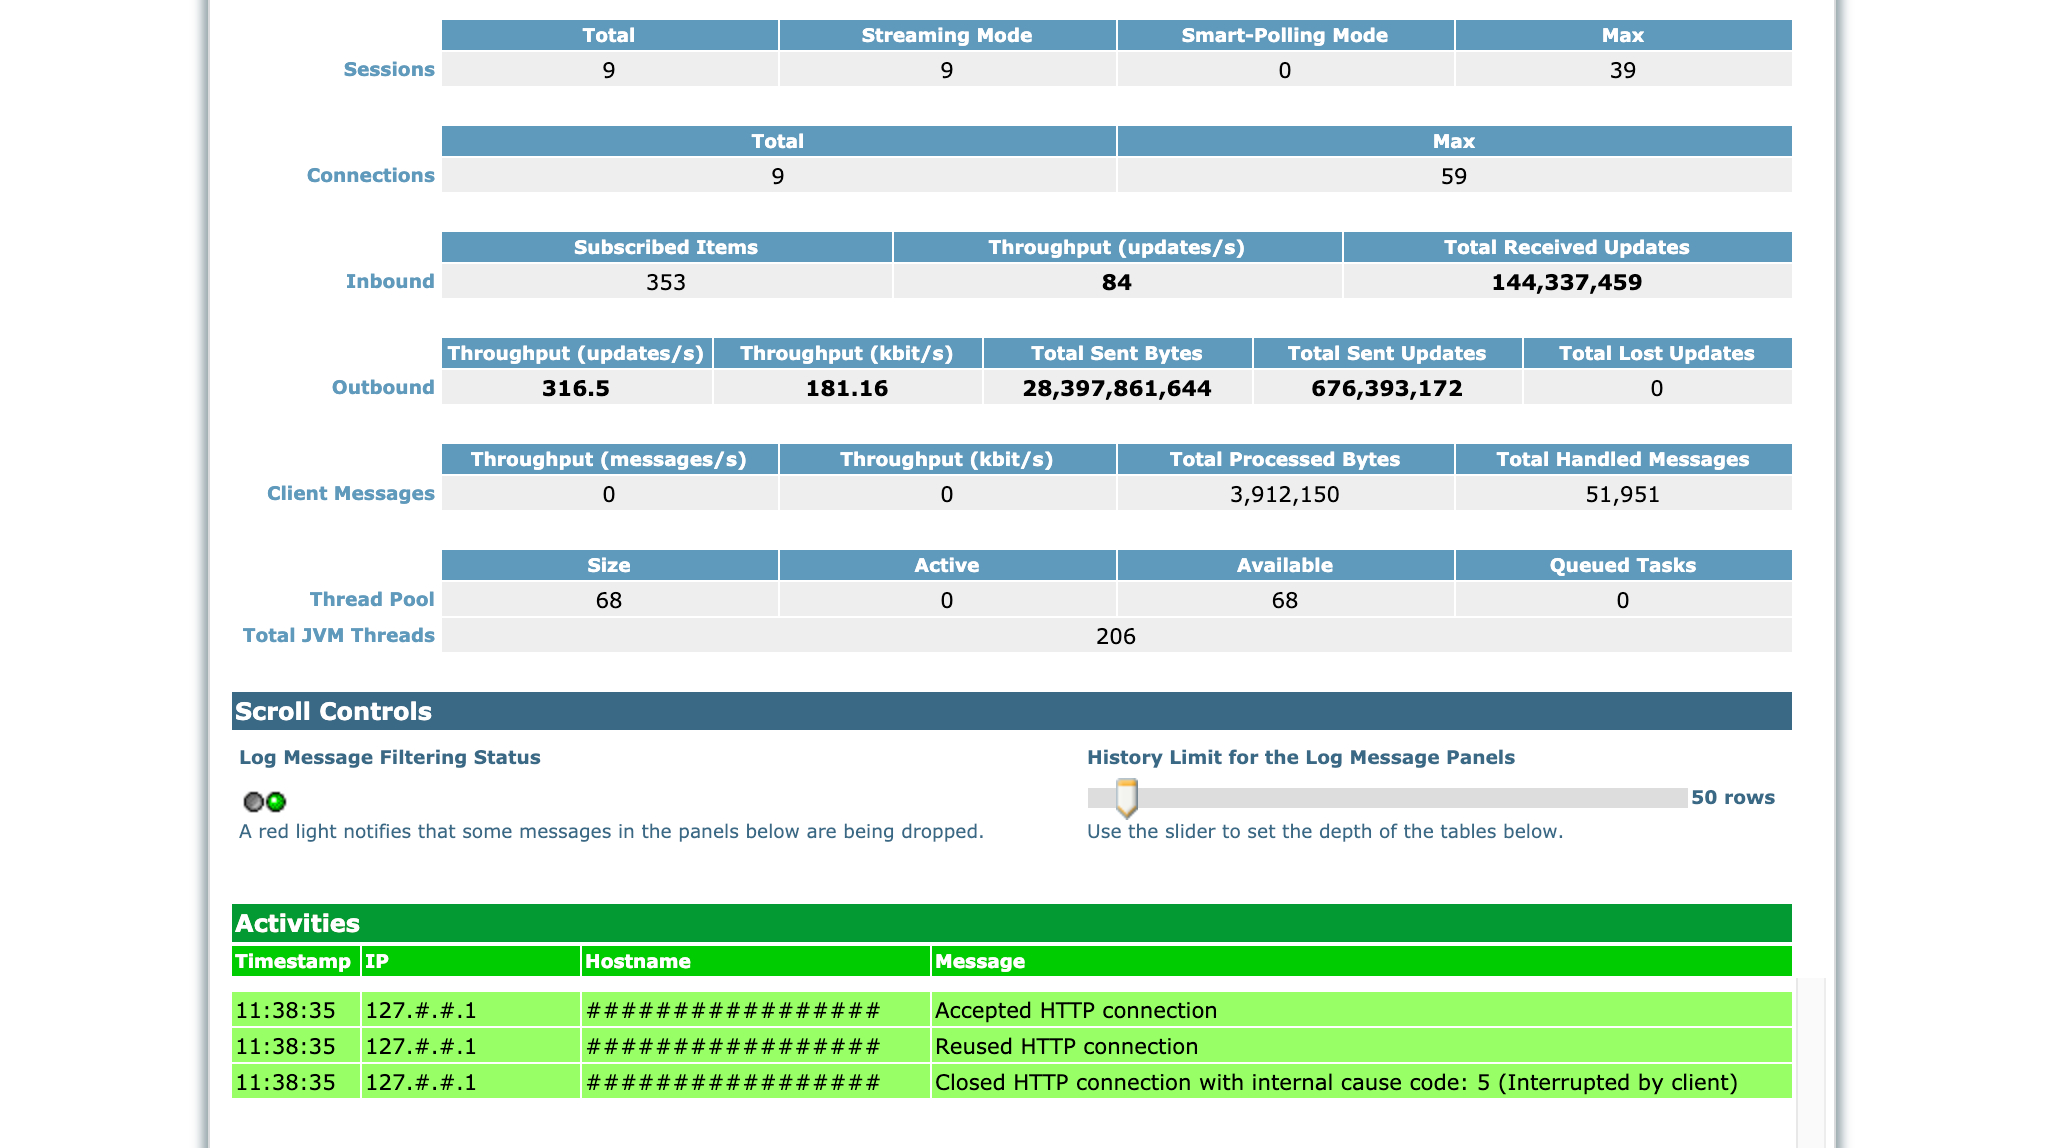
Task: Click the Message column header
Action: (x=980, y=961)
